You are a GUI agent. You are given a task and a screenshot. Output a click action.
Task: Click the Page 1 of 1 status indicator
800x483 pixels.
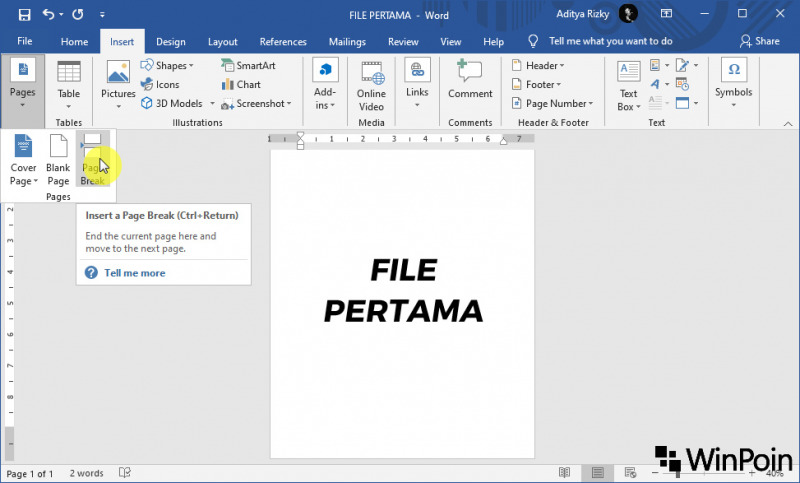point(30,474)
